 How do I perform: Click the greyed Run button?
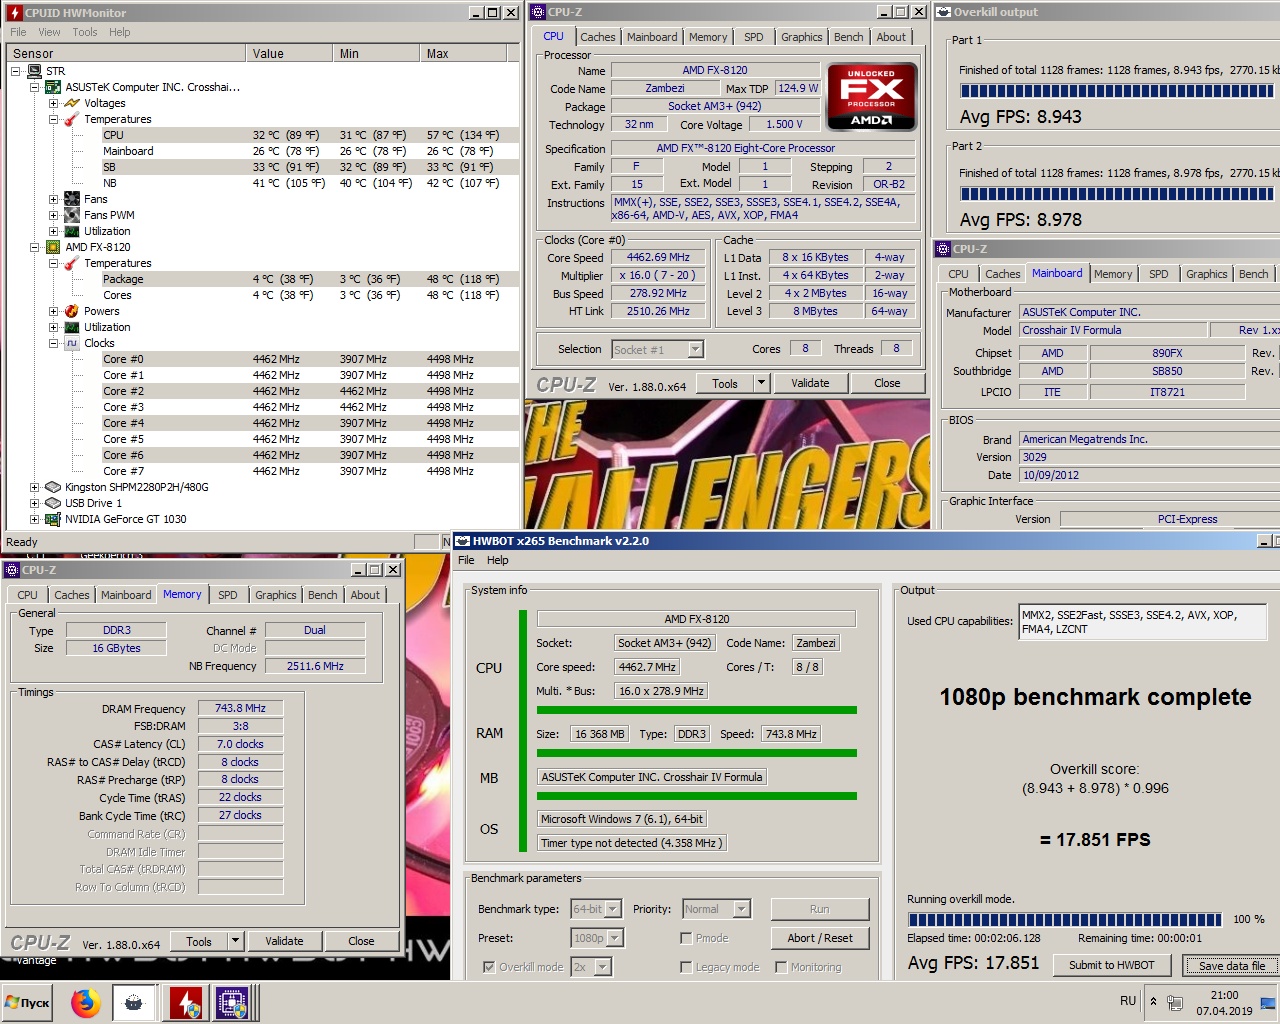pyautogui.click(x=820, y=909)
